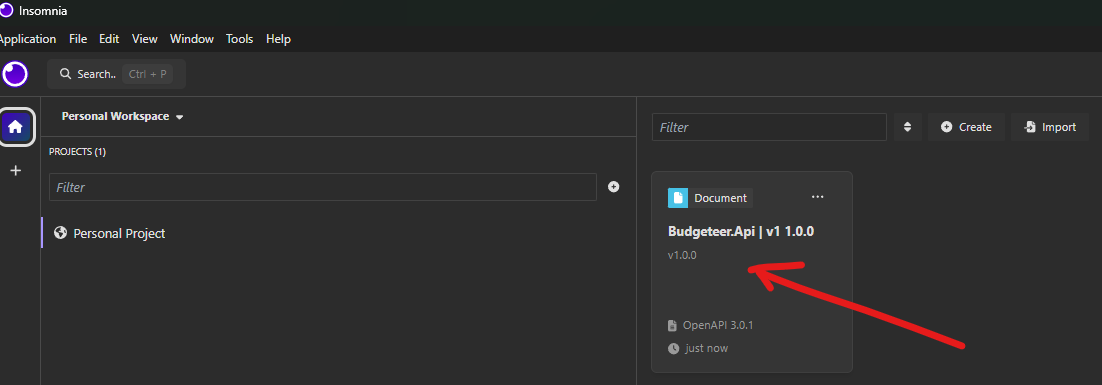The height and width of the screenshot is (385, 1102).
Task: Click the Document label on the card
Action: [x=720, y=198]
